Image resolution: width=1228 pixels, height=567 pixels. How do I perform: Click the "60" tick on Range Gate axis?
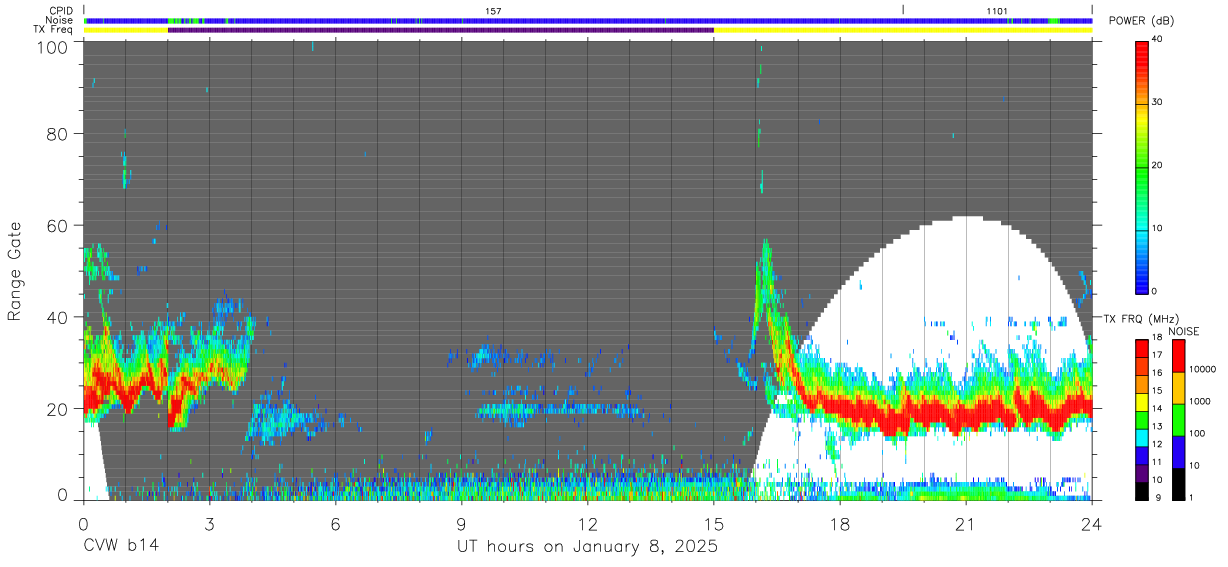coord(59,225)
